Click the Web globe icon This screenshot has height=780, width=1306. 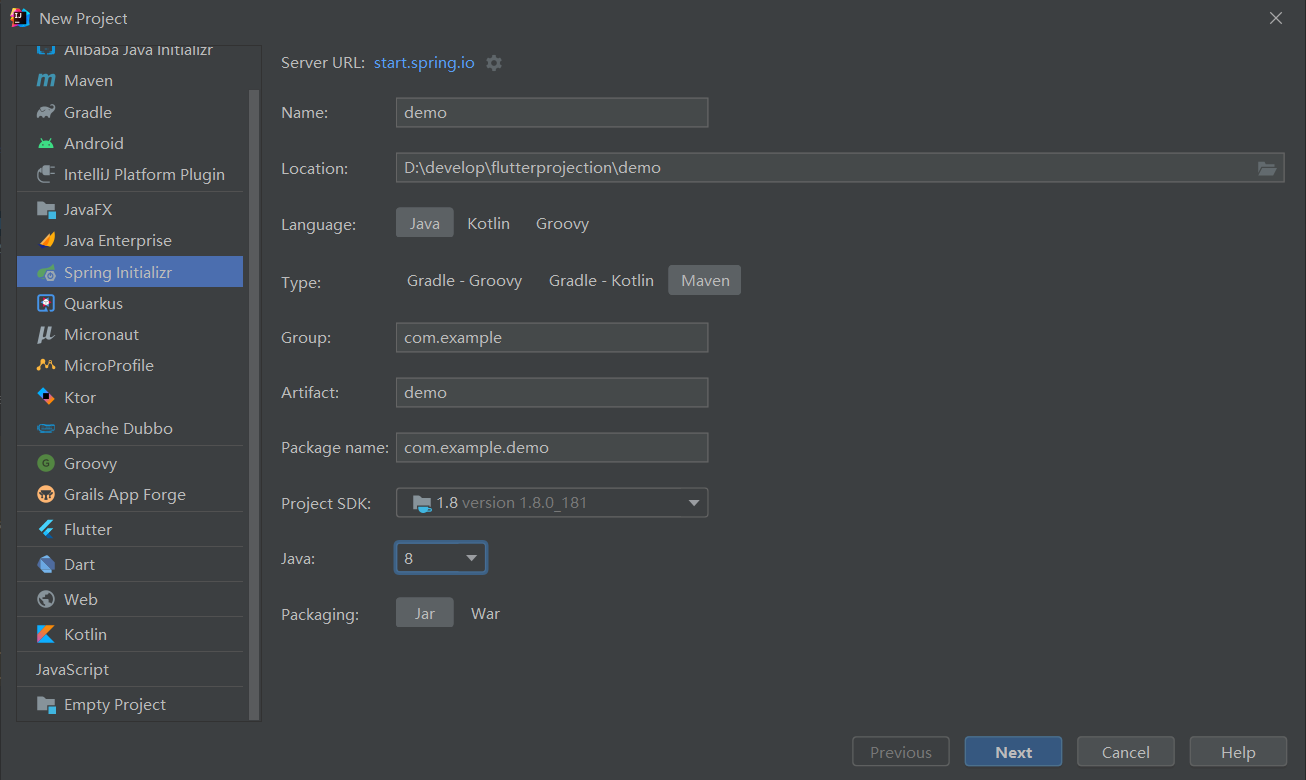(x=46, y=599)
